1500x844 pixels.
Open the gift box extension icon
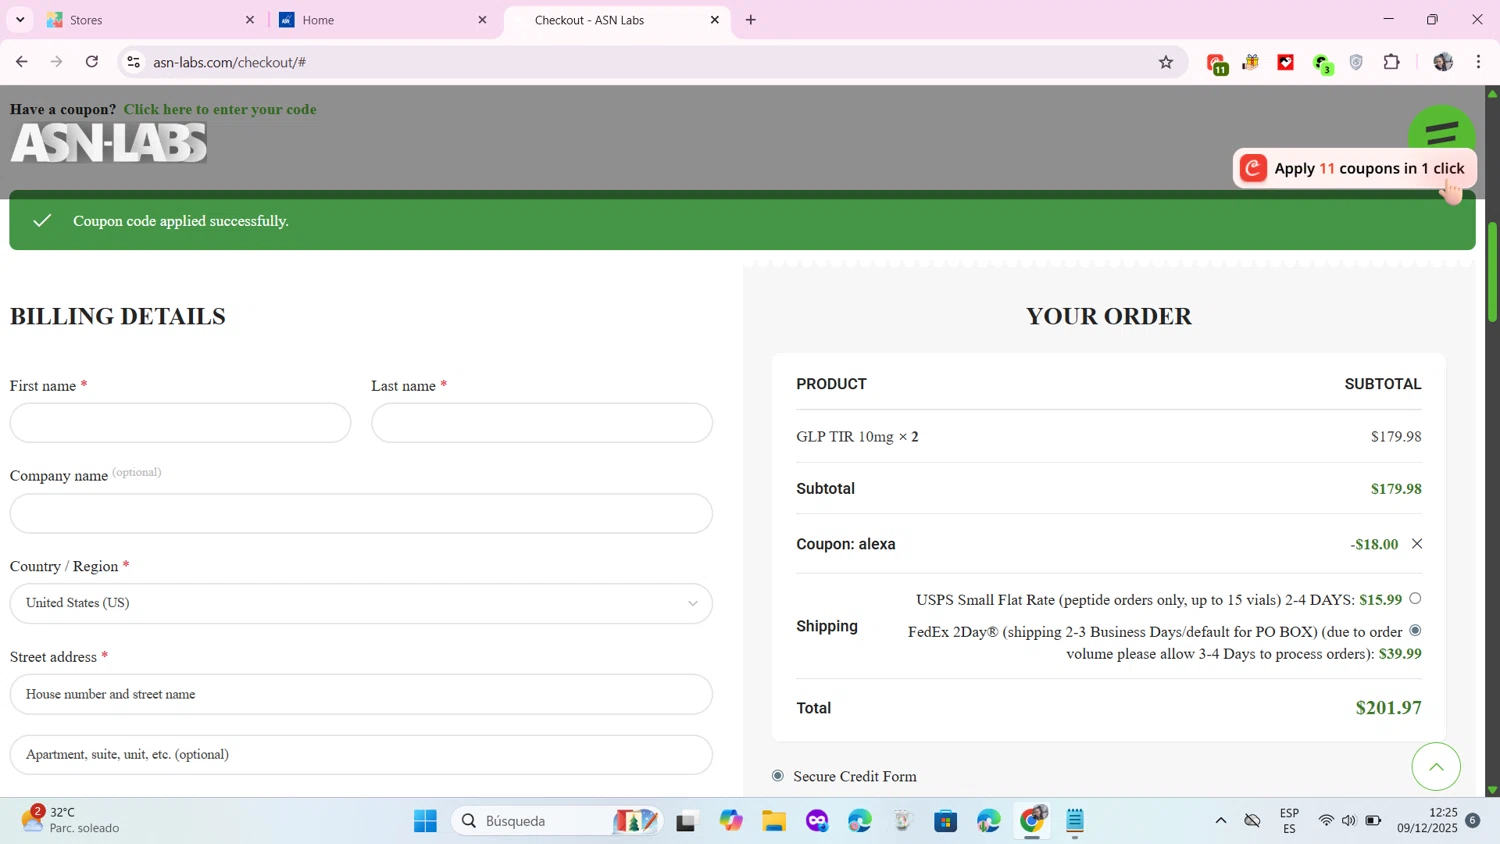coord(1251,62)
